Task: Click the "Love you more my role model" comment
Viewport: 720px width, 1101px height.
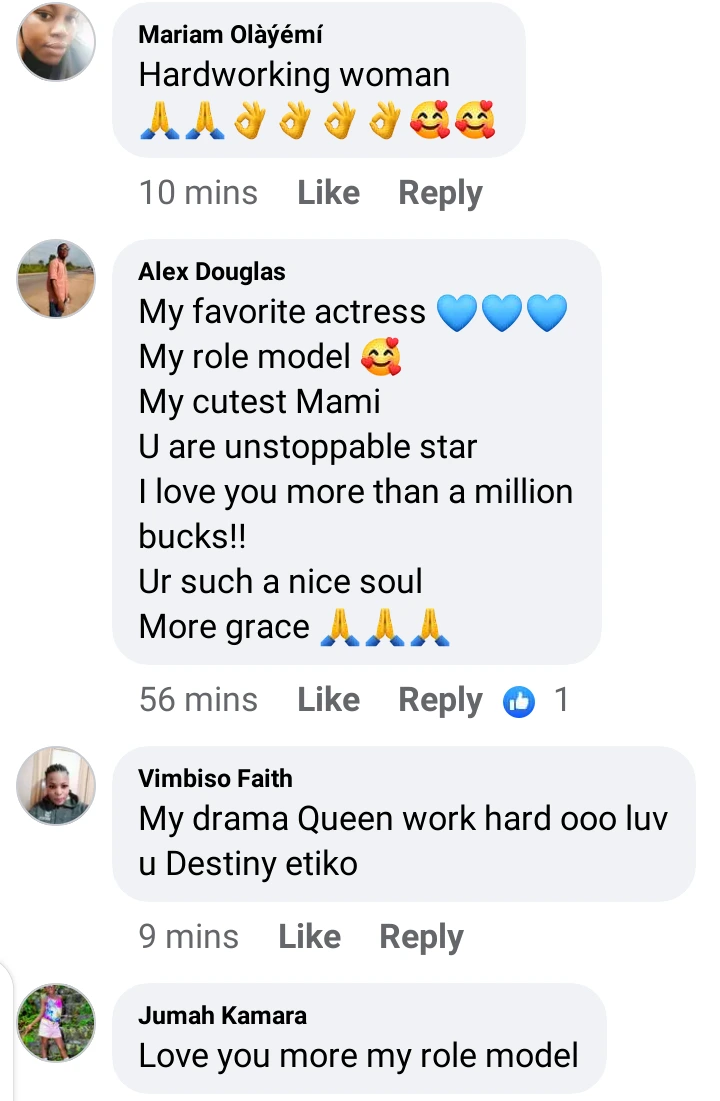Action: click(359, 1056)
